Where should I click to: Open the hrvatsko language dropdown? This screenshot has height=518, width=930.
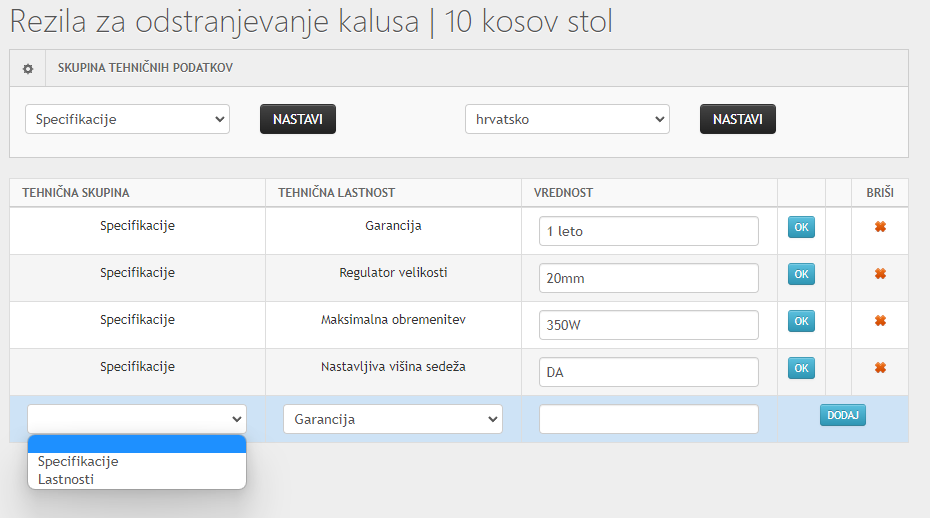pyautogui.click(x=567, y=119)
